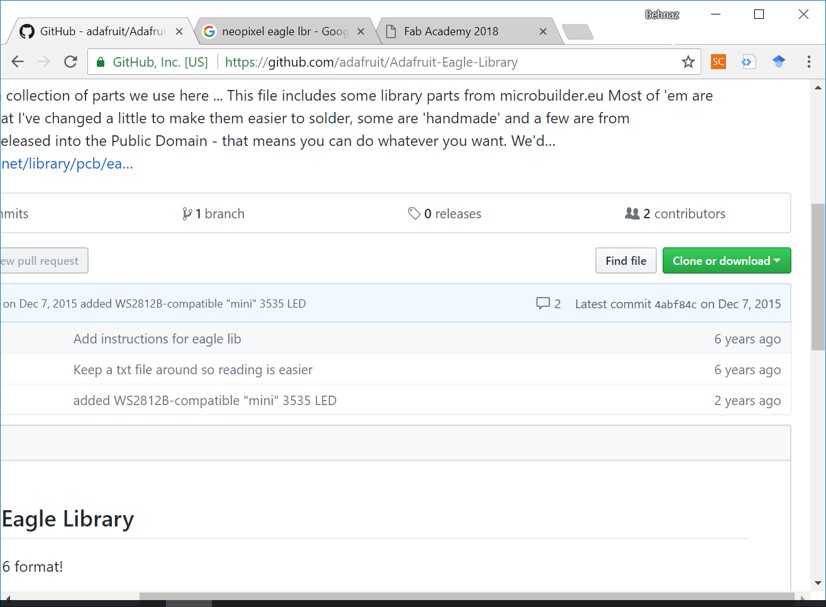Open the commit comments bubble icon
826x607 pixels.
(x=543, y=304)
